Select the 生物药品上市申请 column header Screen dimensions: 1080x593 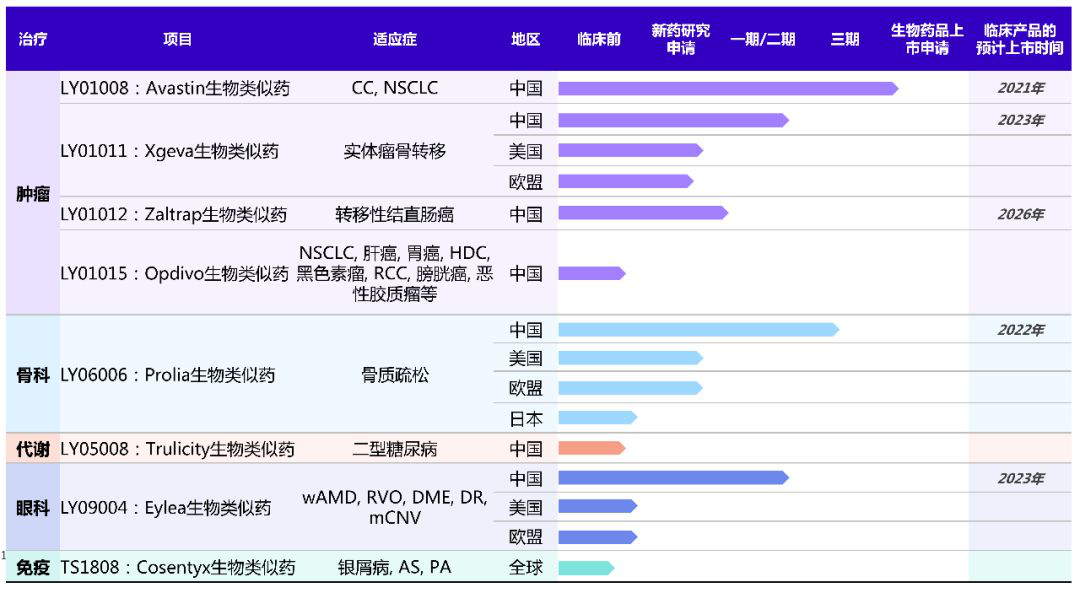click(926, 39)
